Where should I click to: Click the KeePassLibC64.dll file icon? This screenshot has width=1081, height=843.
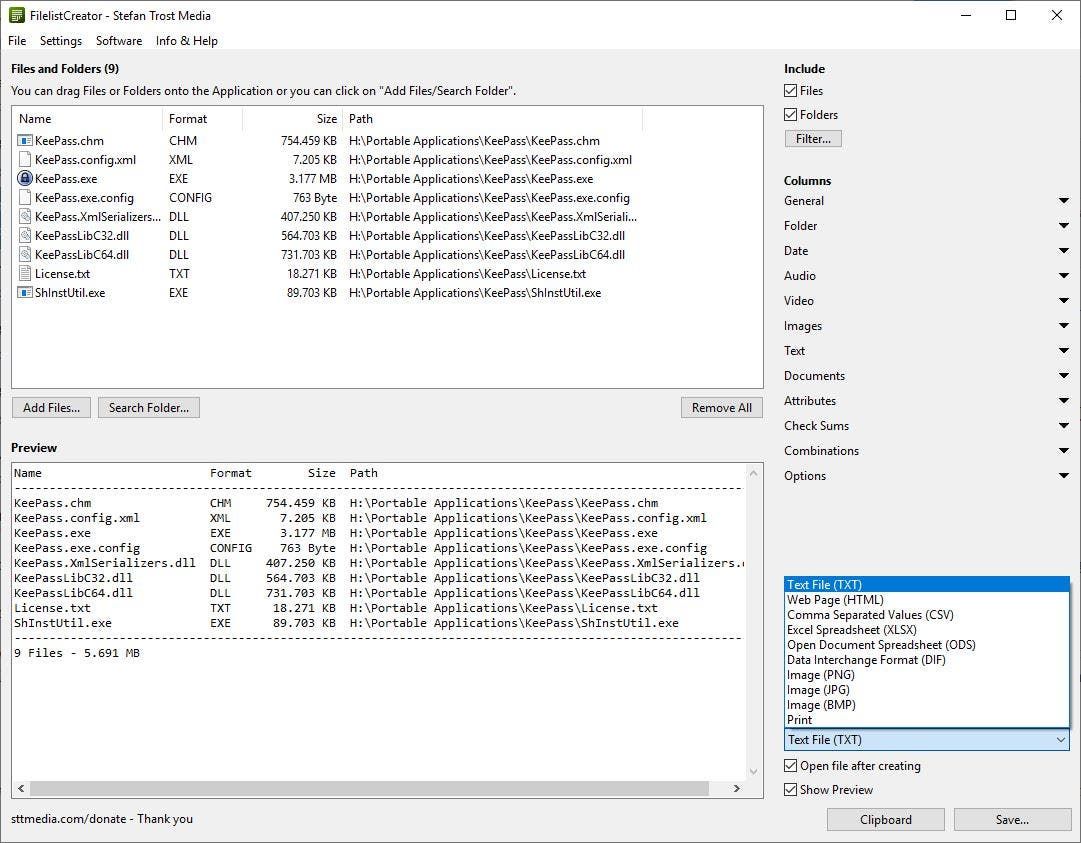[x=25, y=254]
